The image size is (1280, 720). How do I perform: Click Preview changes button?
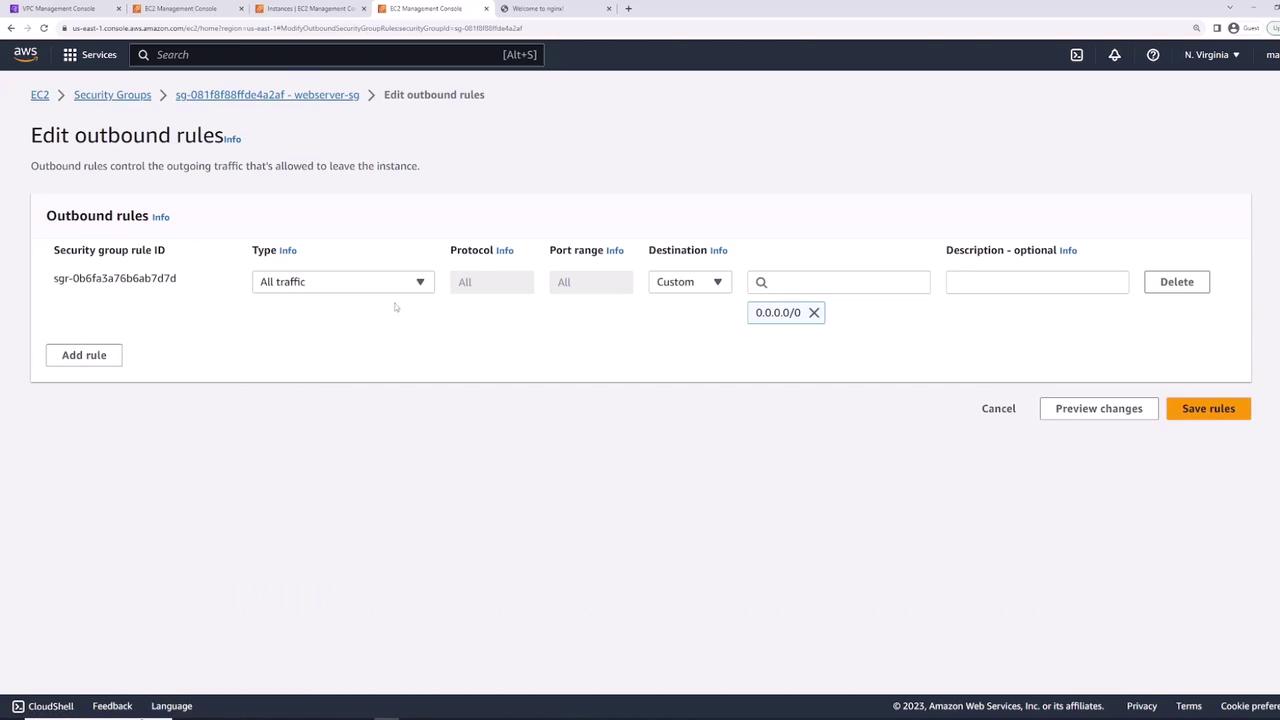[1099, 409]
